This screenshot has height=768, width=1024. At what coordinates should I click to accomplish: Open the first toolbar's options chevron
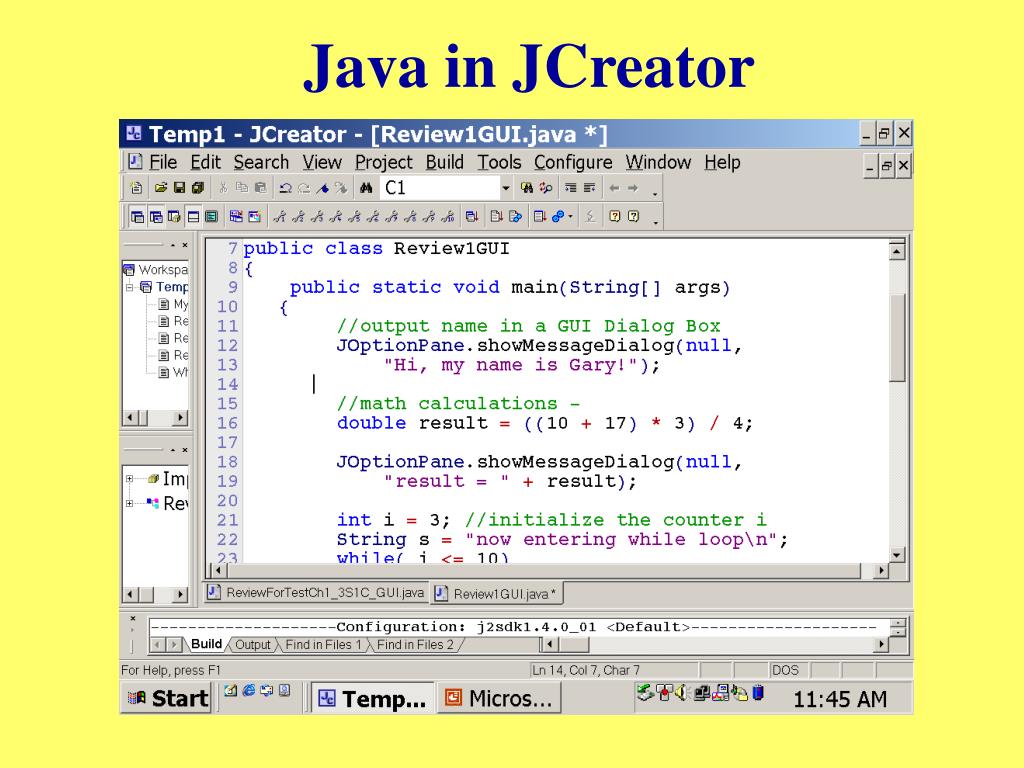coord(655,194)
